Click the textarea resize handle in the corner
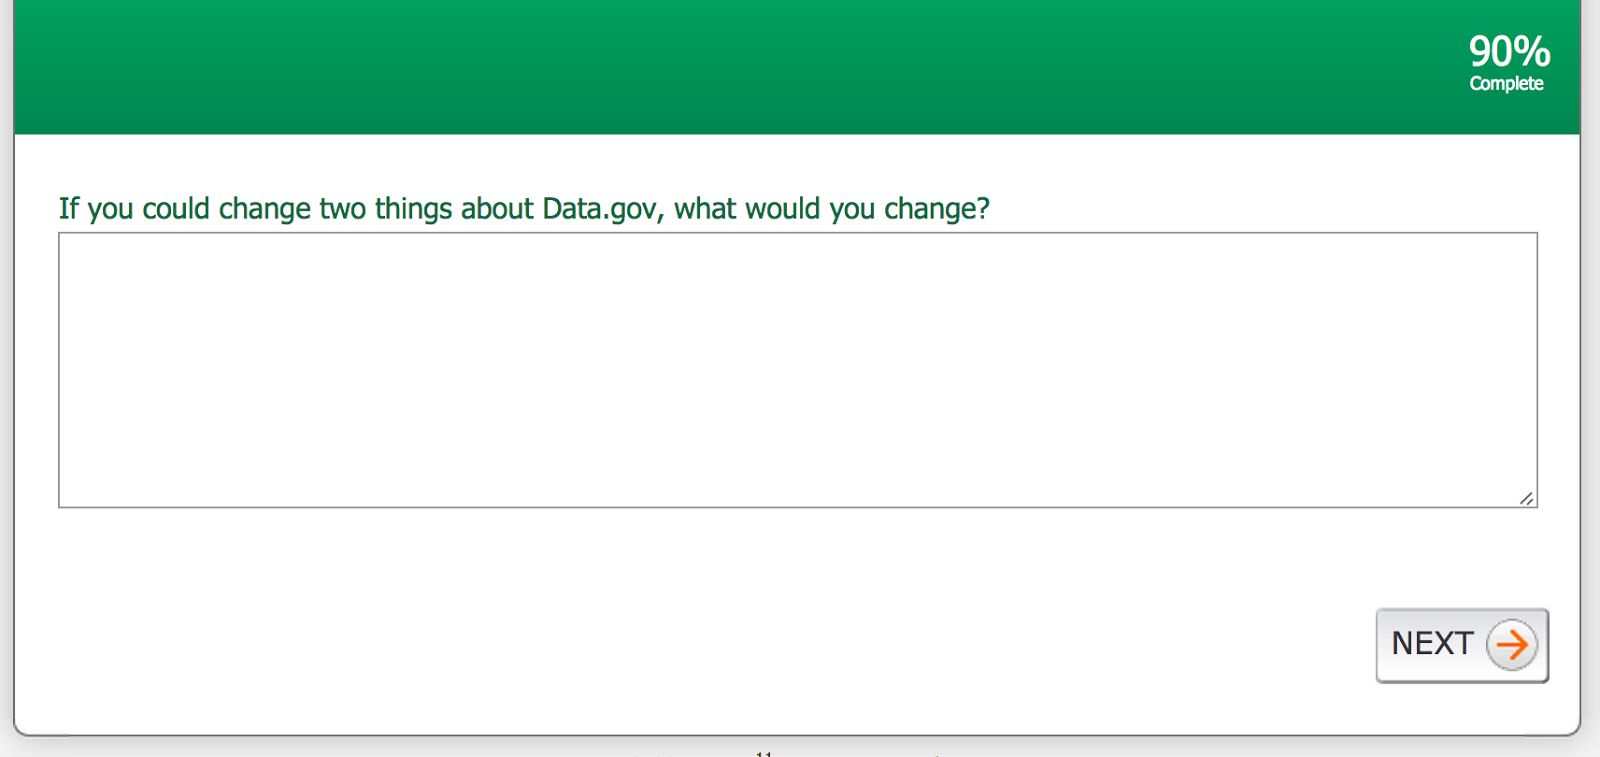The height and width of the screenshot is (757, 1600). 1526,498
